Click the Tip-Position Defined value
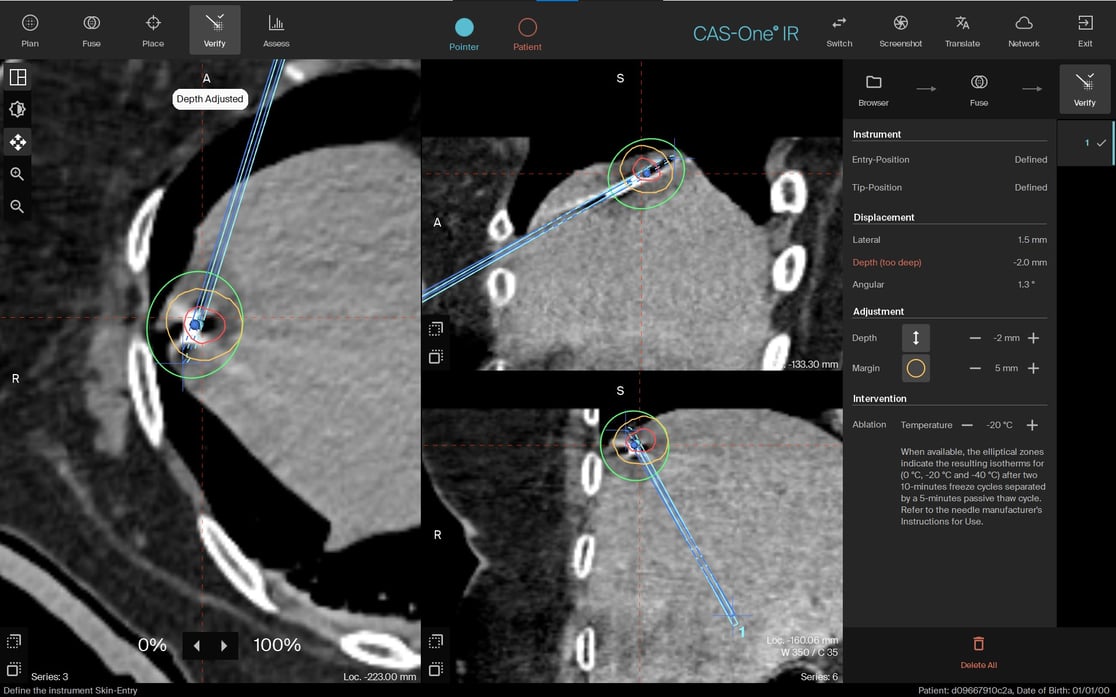1116x697 pixels. coord(1031,188)
